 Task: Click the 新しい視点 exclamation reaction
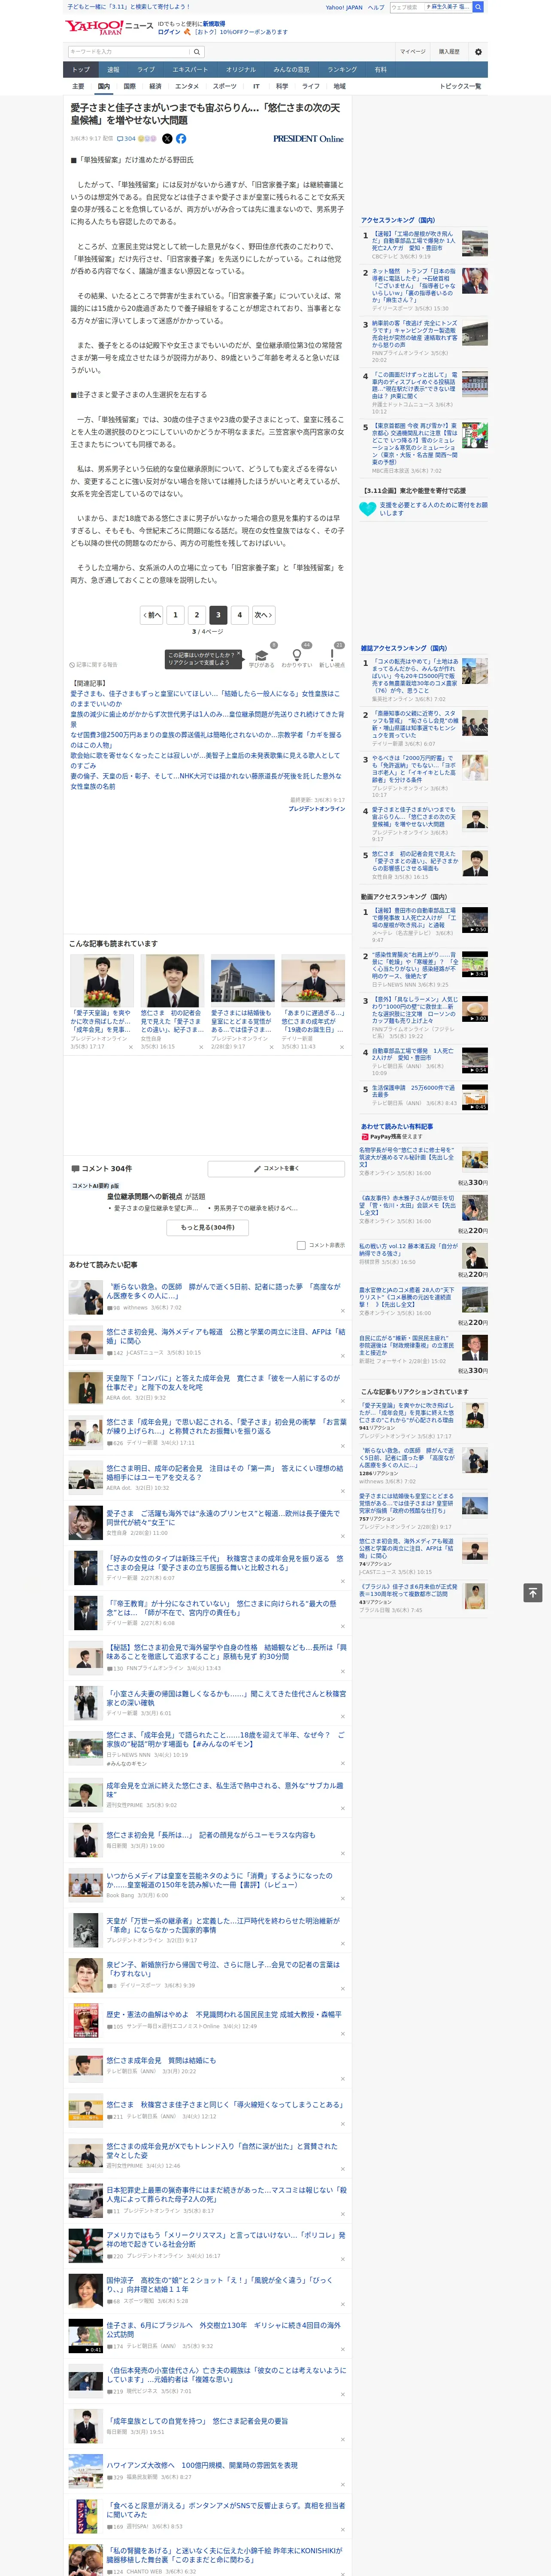pos(332,656)
